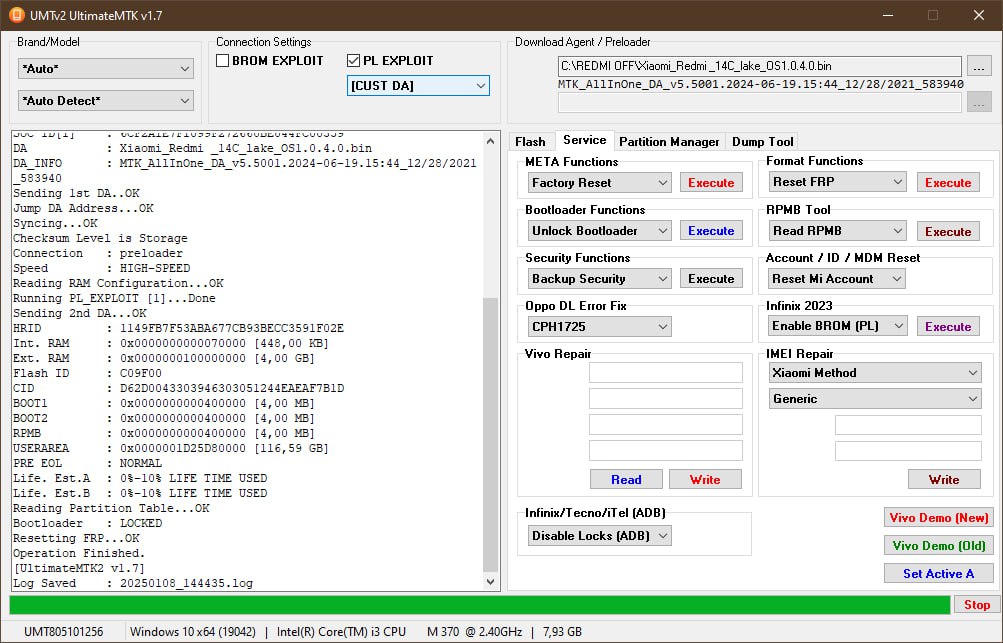Screen dimensions: 1003x643
Task: Uncheck the PL EXPLOIT checkbox
Action: click(x=353, y=61)
